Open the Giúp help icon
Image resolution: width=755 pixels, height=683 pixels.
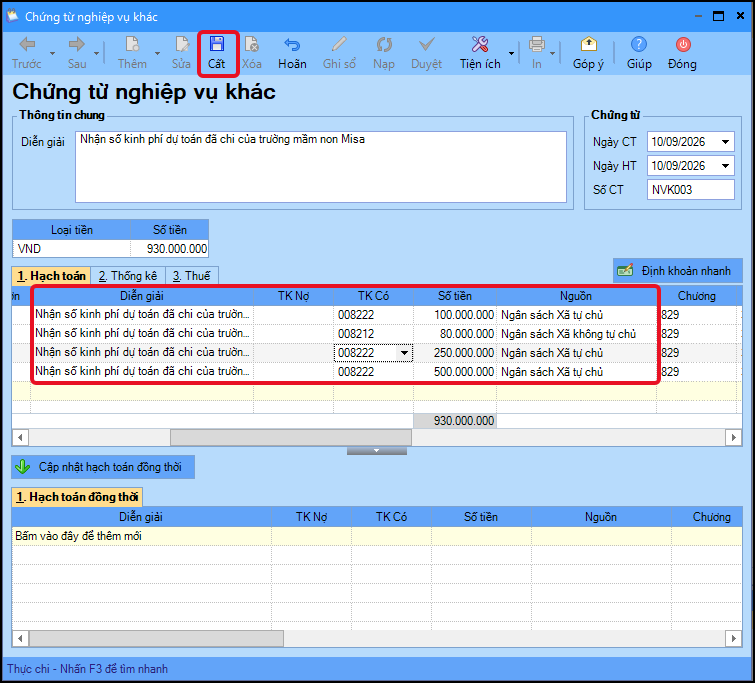tap(638, 44)
